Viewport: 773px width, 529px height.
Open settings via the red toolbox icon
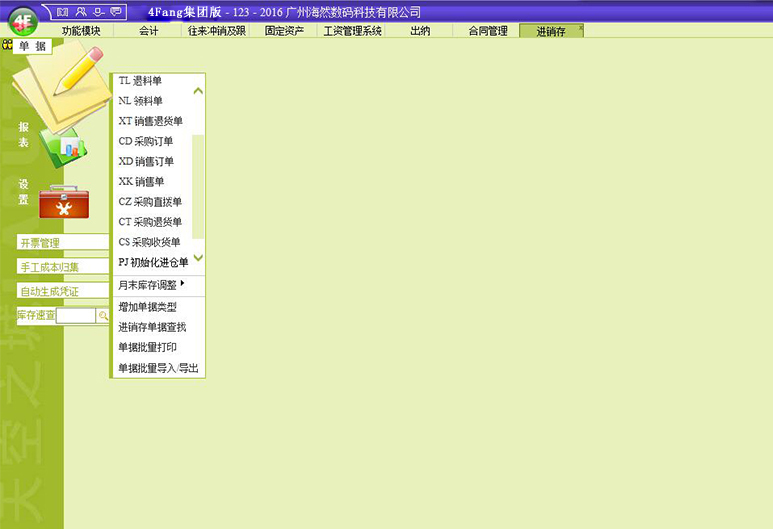63,203
